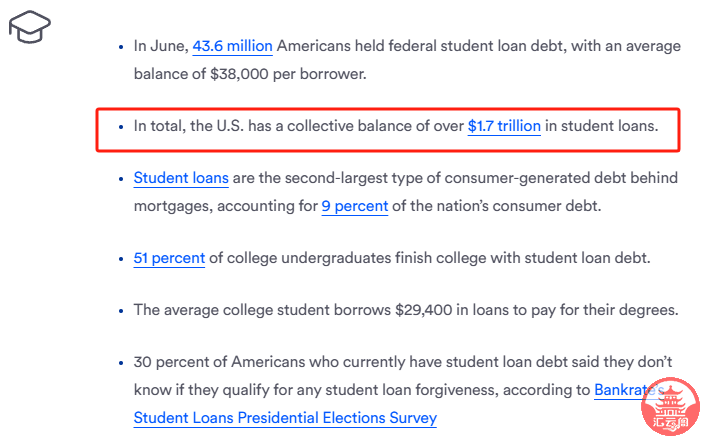
Task: Click the bullet before 'In June'
Action: tap(121, 47)
